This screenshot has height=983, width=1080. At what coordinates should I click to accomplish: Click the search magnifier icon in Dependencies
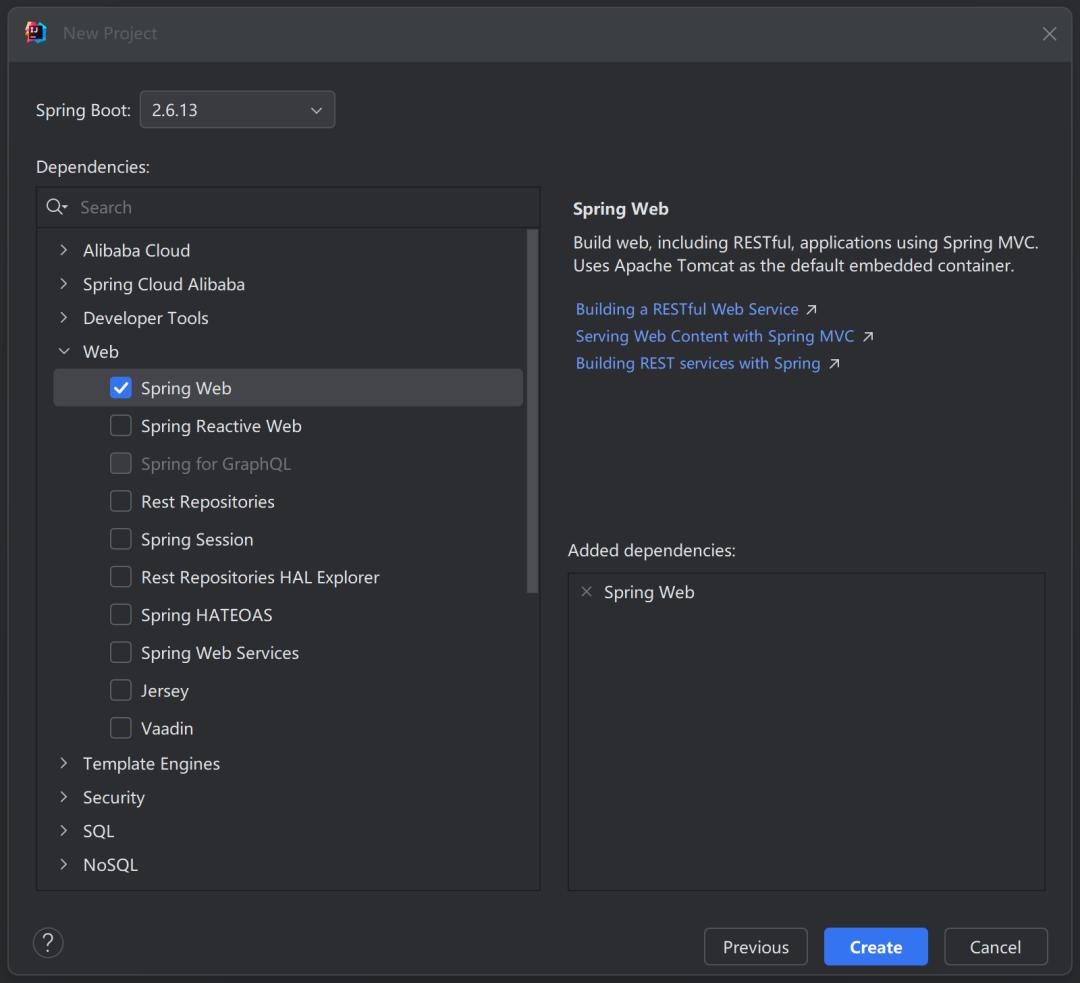pyautogui.click(x=57, y=207)
